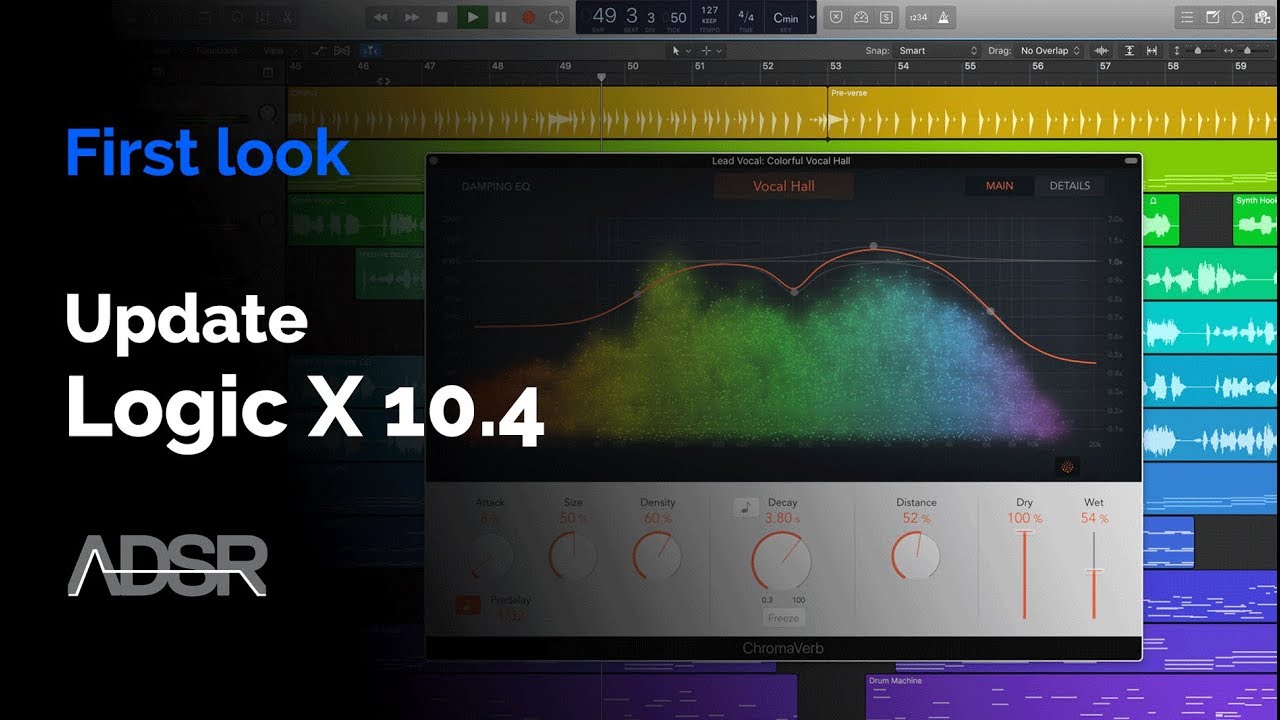The width and height of the screenshot is (1280, 720).
Task: Click the Distance knob
Action: click(x=916, y=555)
